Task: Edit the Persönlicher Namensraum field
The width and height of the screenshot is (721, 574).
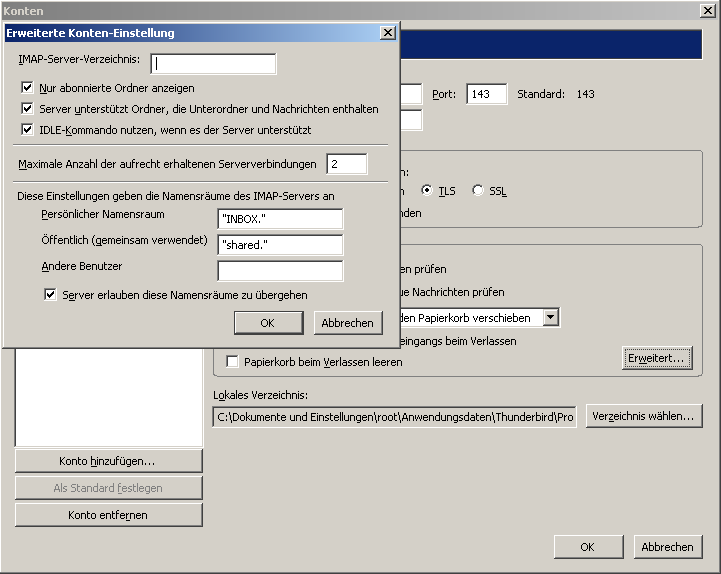Action: coord(280,219)
